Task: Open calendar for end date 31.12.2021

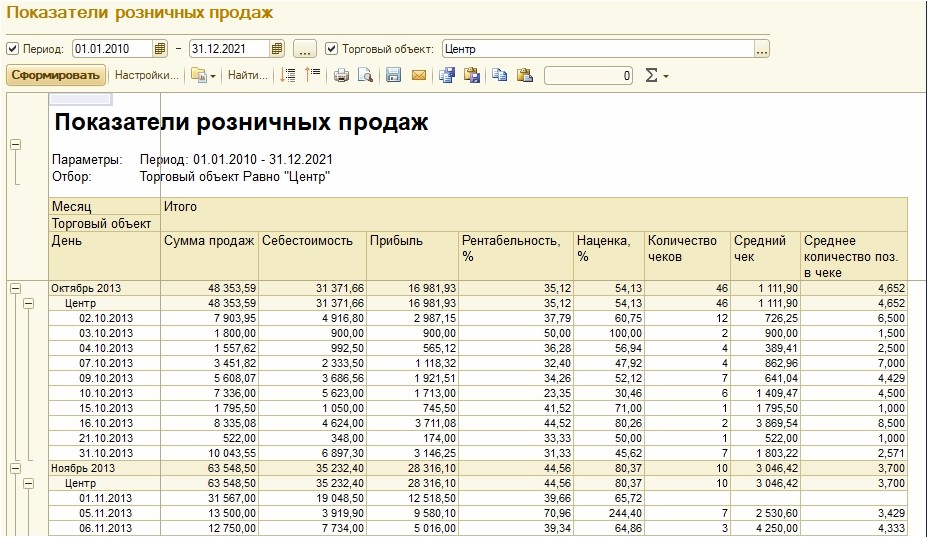Action: 277,49
